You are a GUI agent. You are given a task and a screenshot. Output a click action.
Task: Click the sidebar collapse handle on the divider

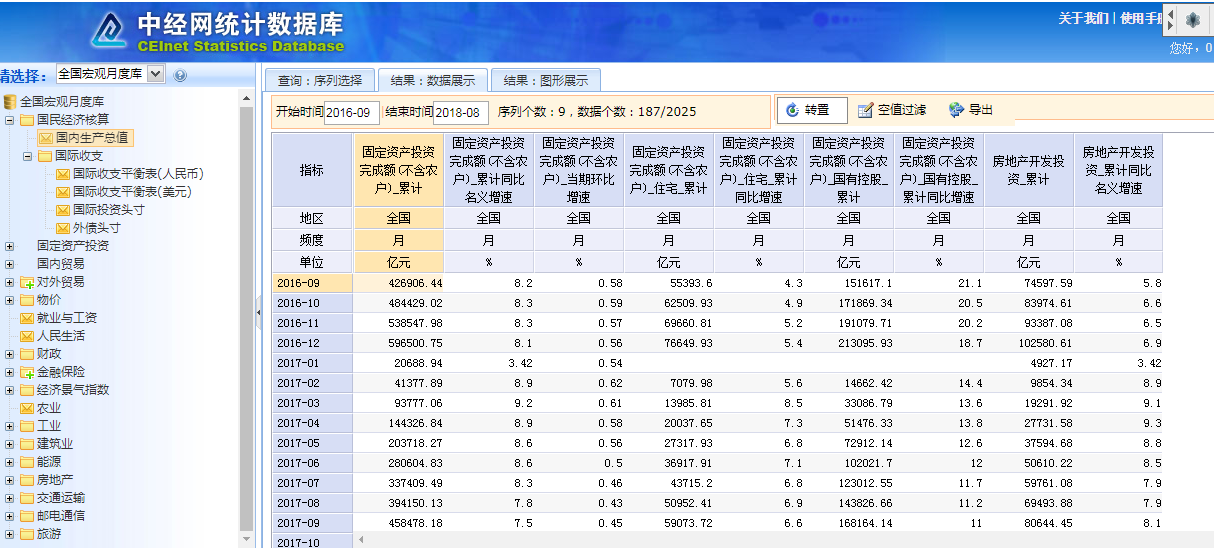coord(258,313)
